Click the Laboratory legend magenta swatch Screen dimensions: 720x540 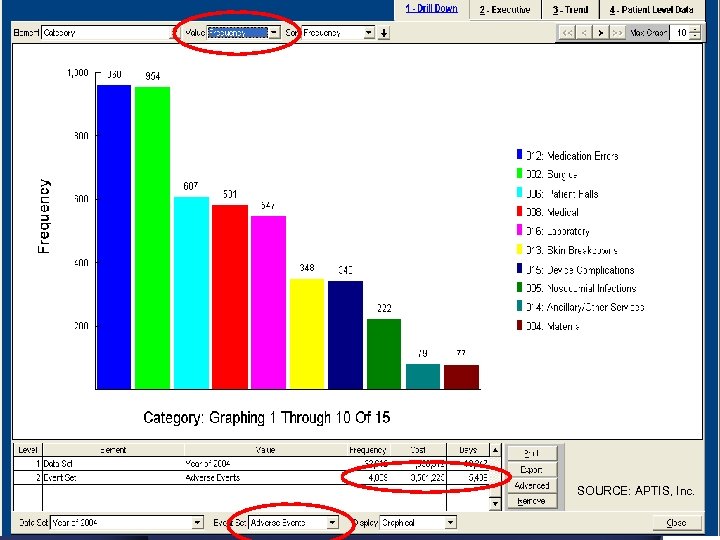point(519,230)
